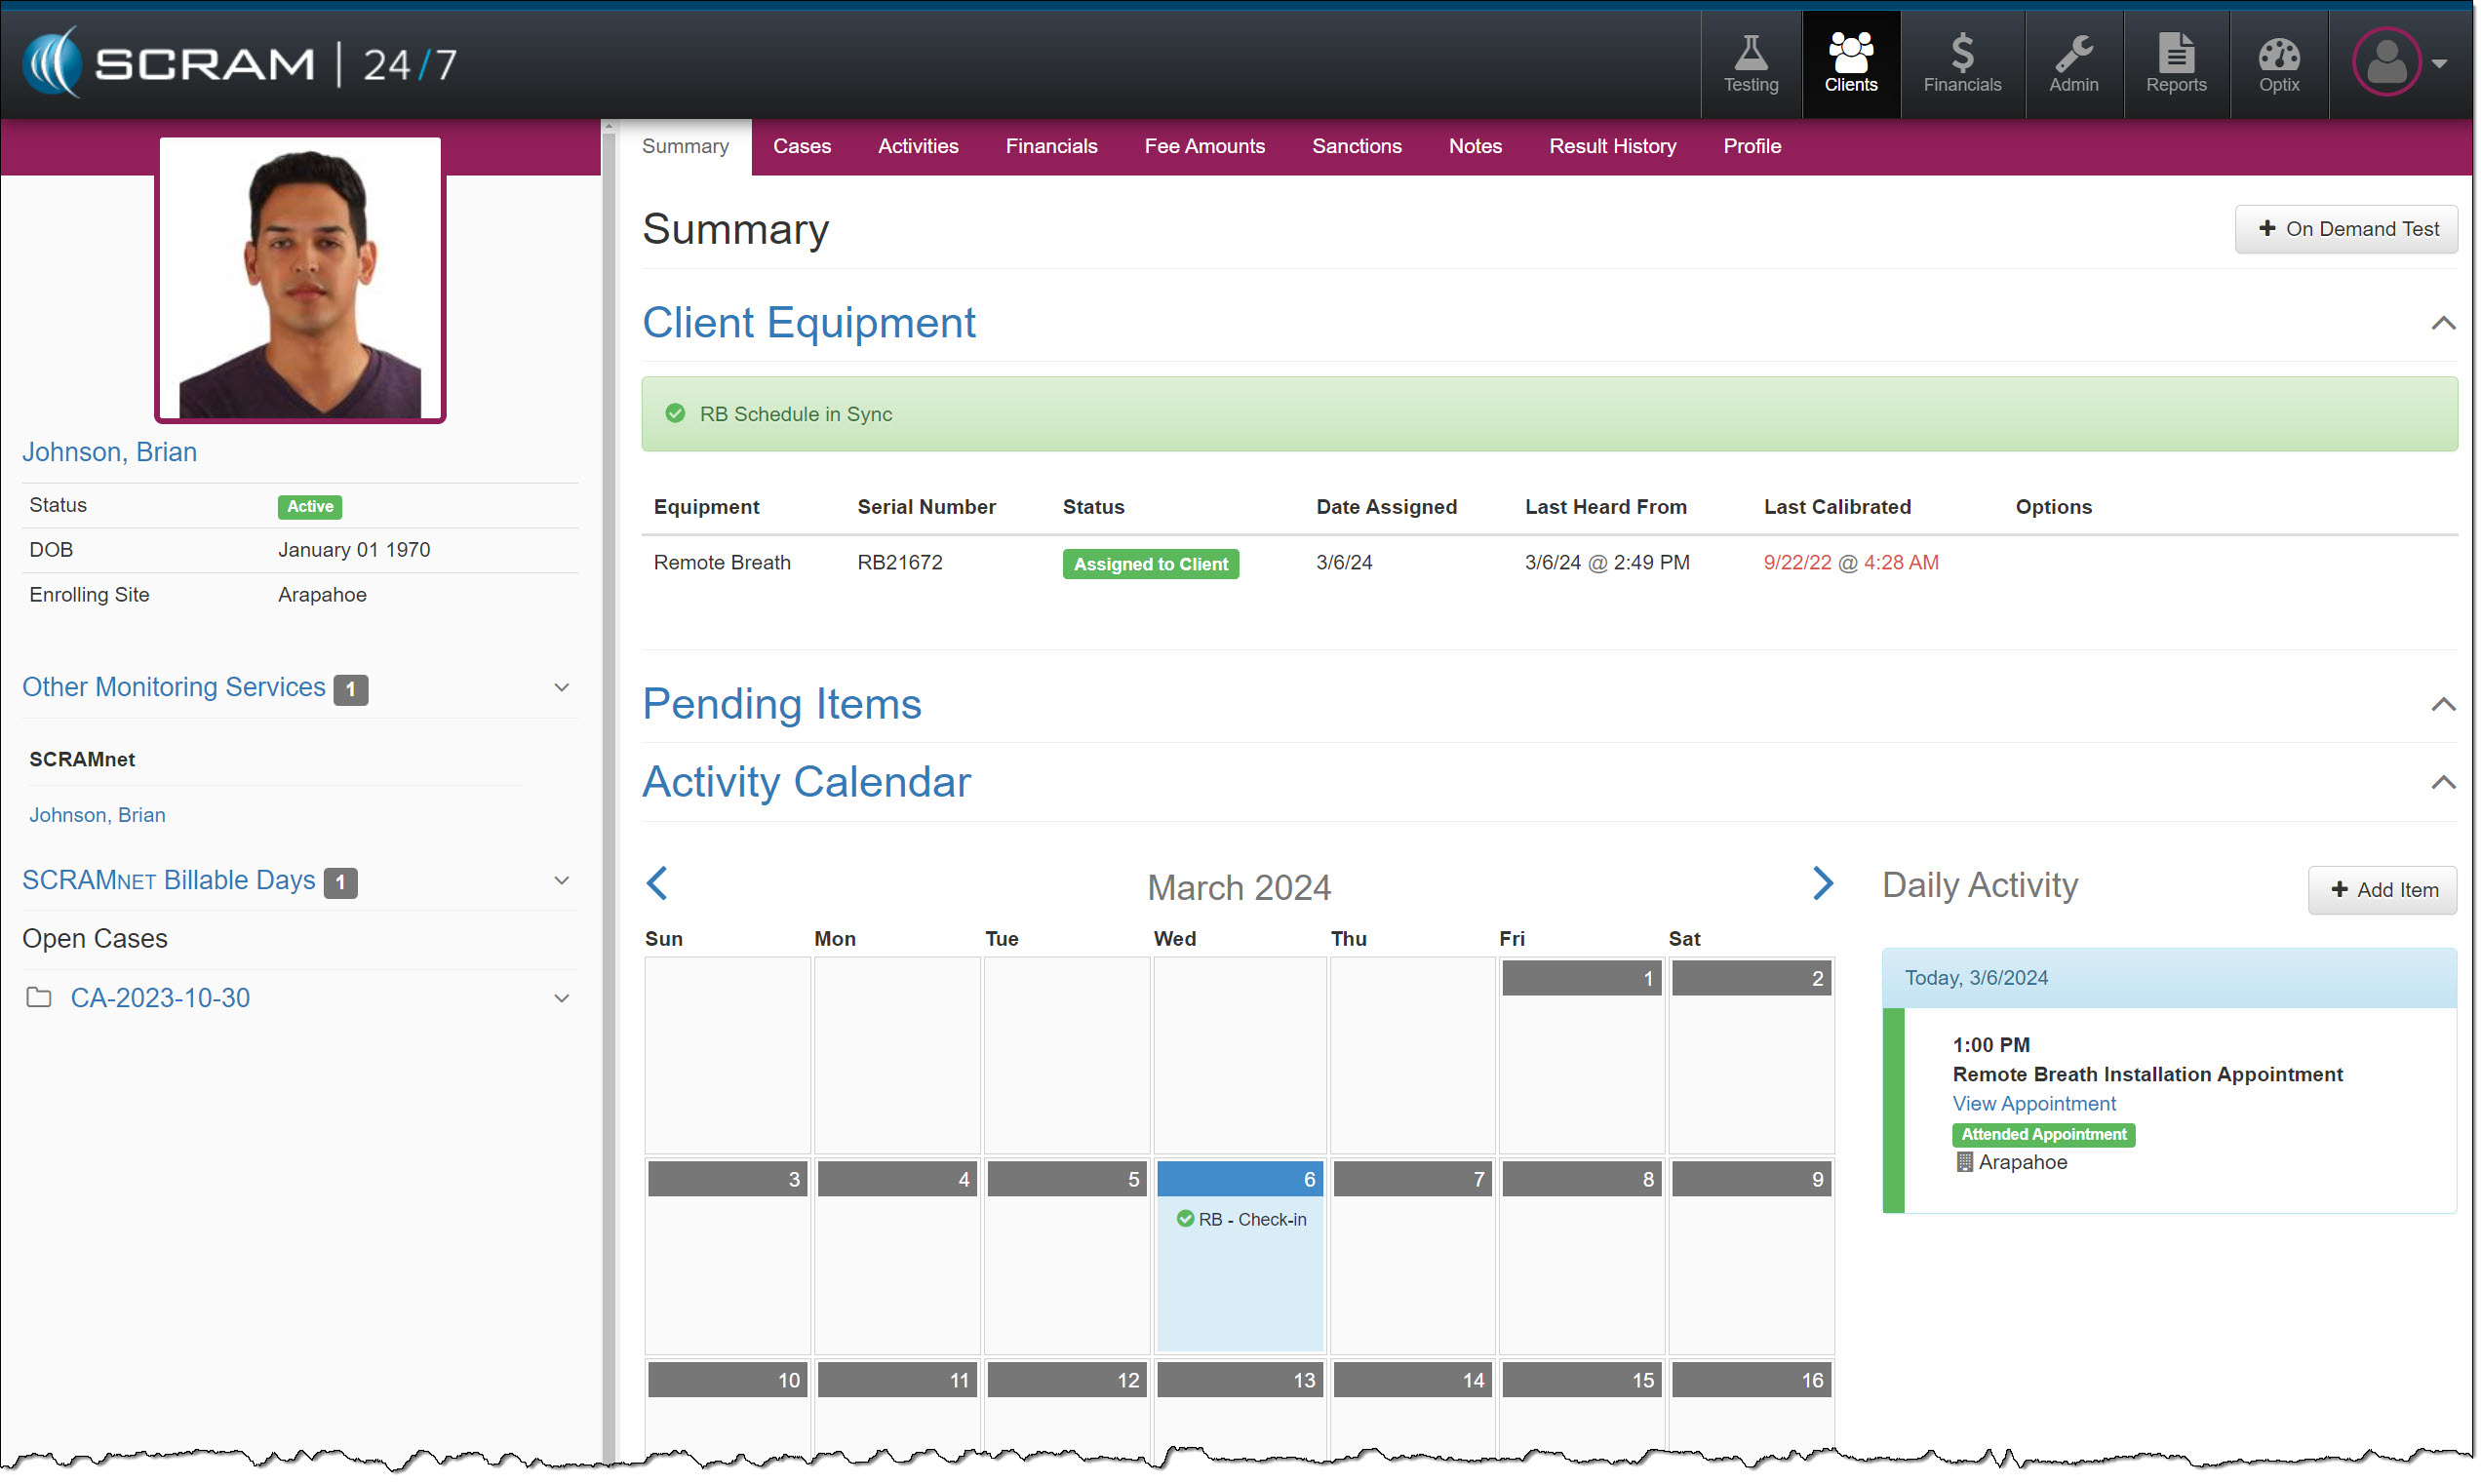Collapse the Client Equipment section

[x=2442, y=323]
